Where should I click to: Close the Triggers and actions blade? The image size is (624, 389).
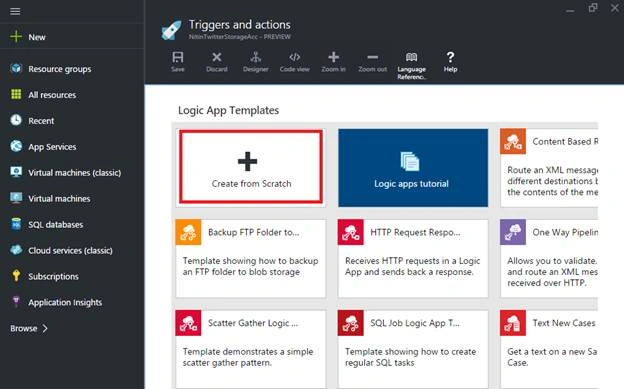click(615, 8)
